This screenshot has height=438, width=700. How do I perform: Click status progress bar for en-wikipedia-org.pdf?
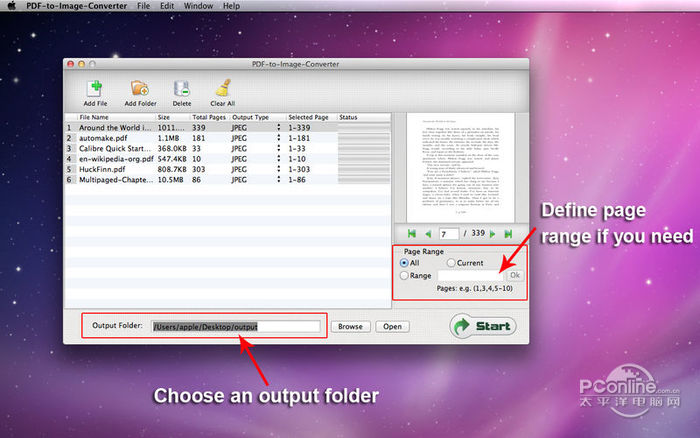[364, 159]
